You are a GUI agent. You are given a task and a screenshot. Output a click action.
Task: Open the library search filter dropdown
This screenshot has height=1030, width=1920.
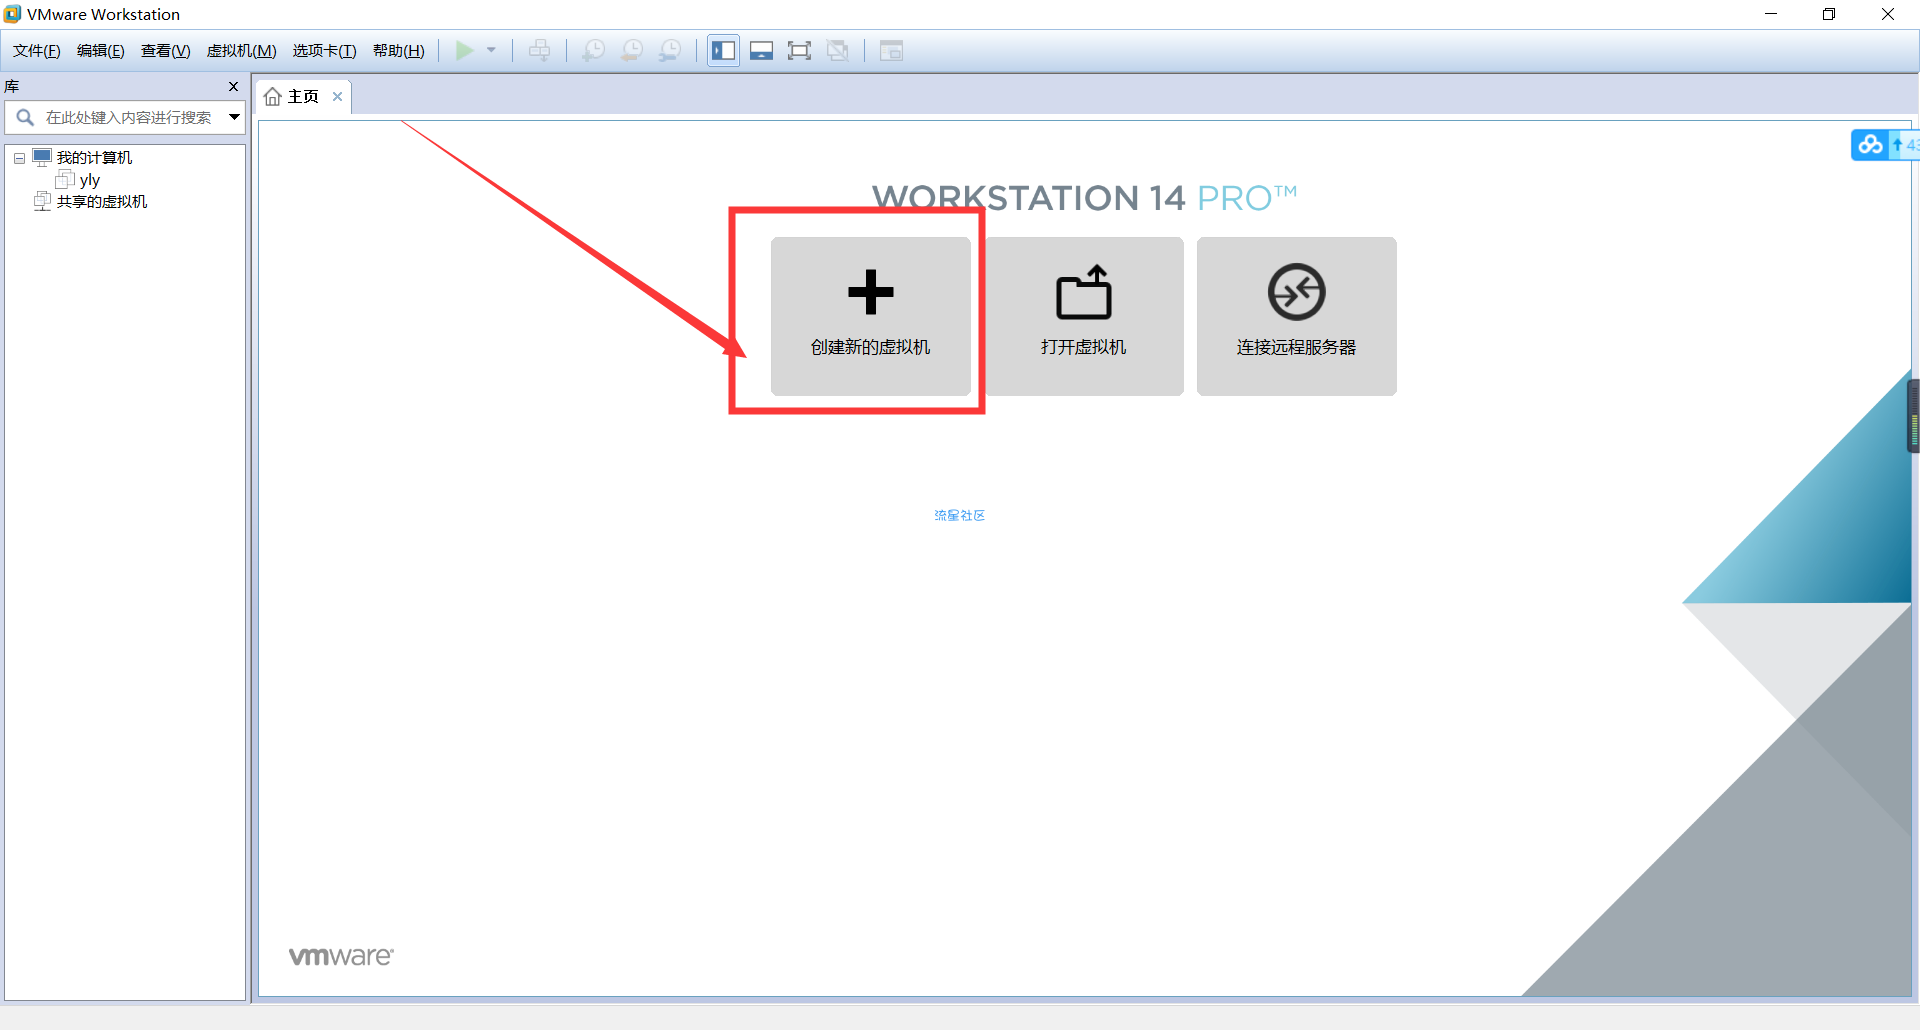(234, 117)
